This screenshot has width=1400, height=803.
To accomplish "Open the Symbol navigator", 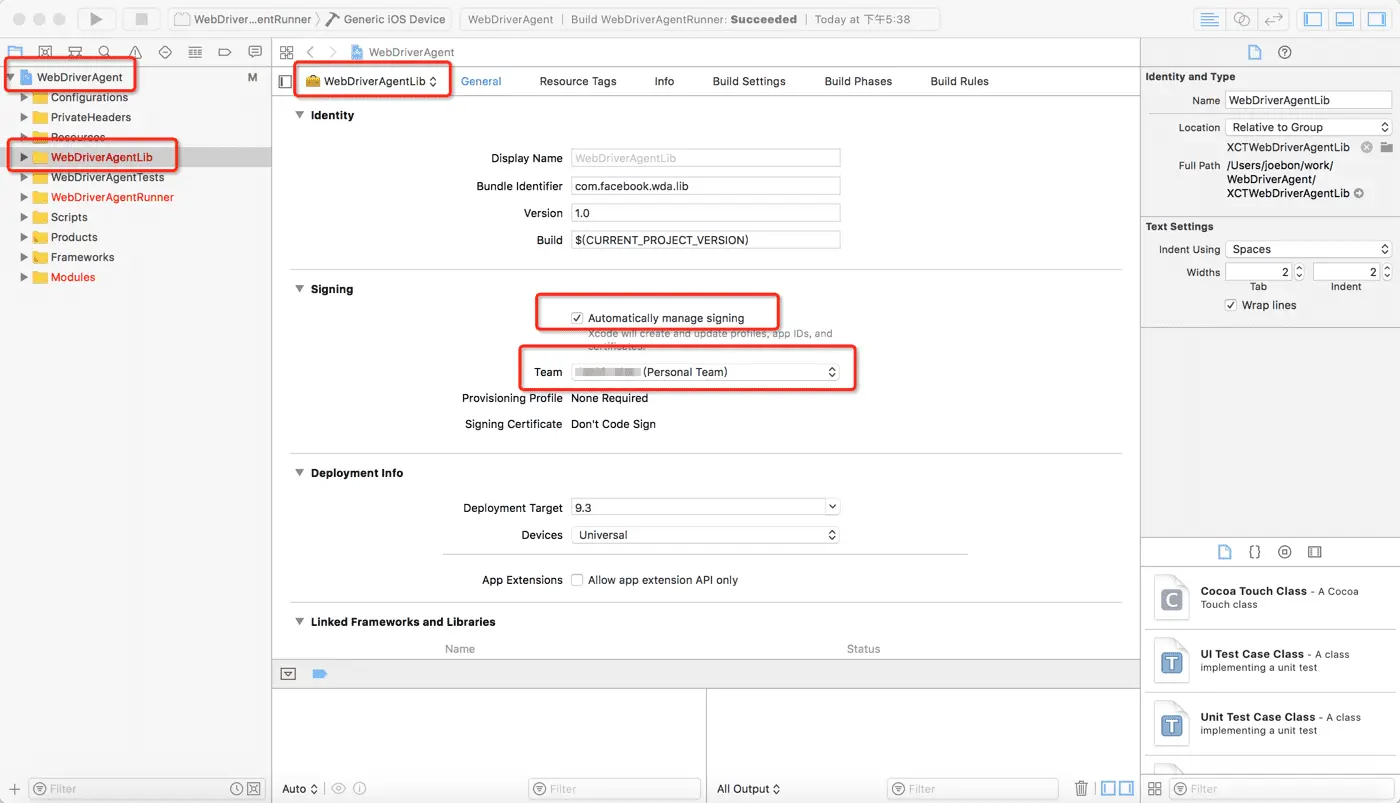I will tap(75, 52).
